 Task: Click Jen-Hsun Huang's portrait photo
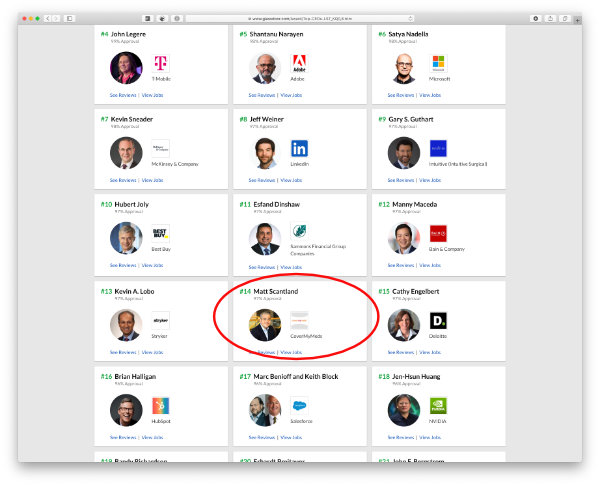tap(404, 410)
